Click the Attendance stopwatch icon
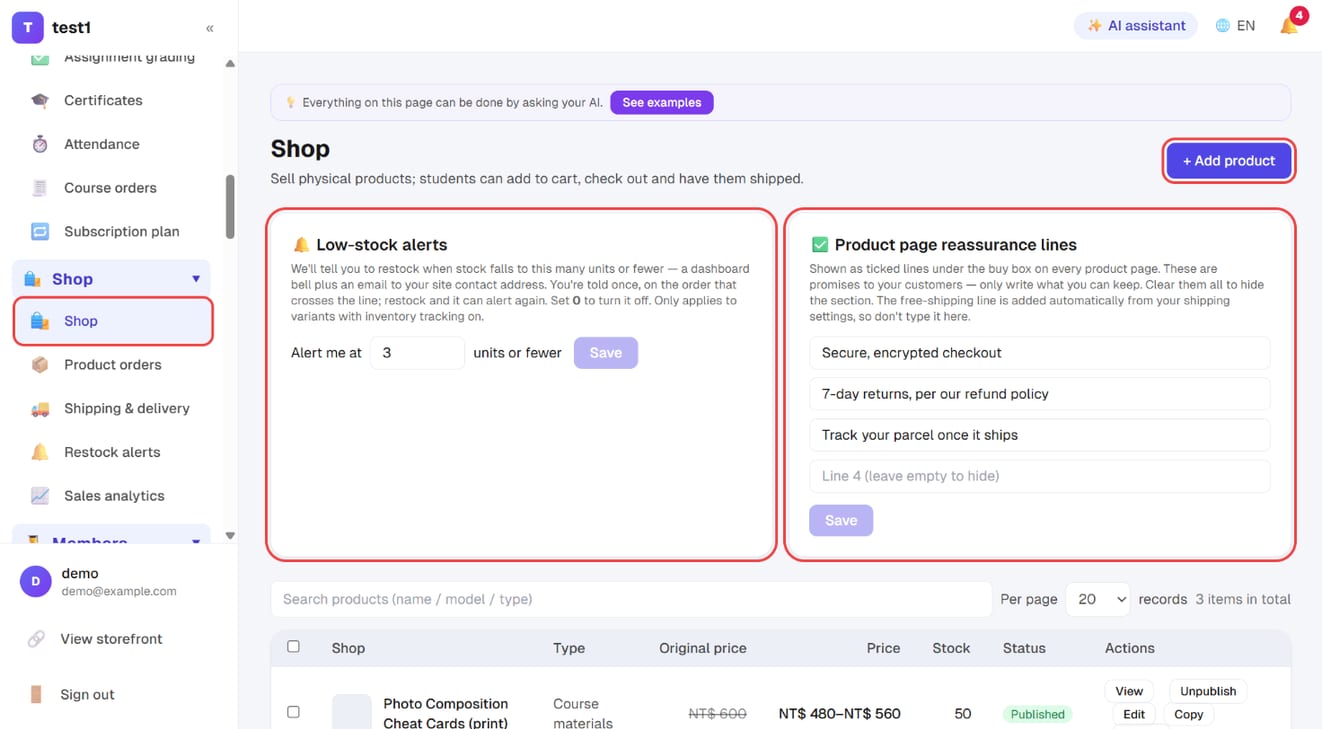 tap(40, 144)
